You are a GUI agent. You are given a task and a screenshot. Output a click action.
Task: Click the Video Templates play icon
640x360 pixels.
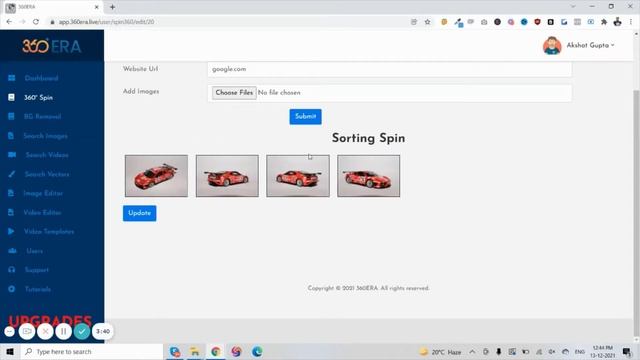[11, 231]
